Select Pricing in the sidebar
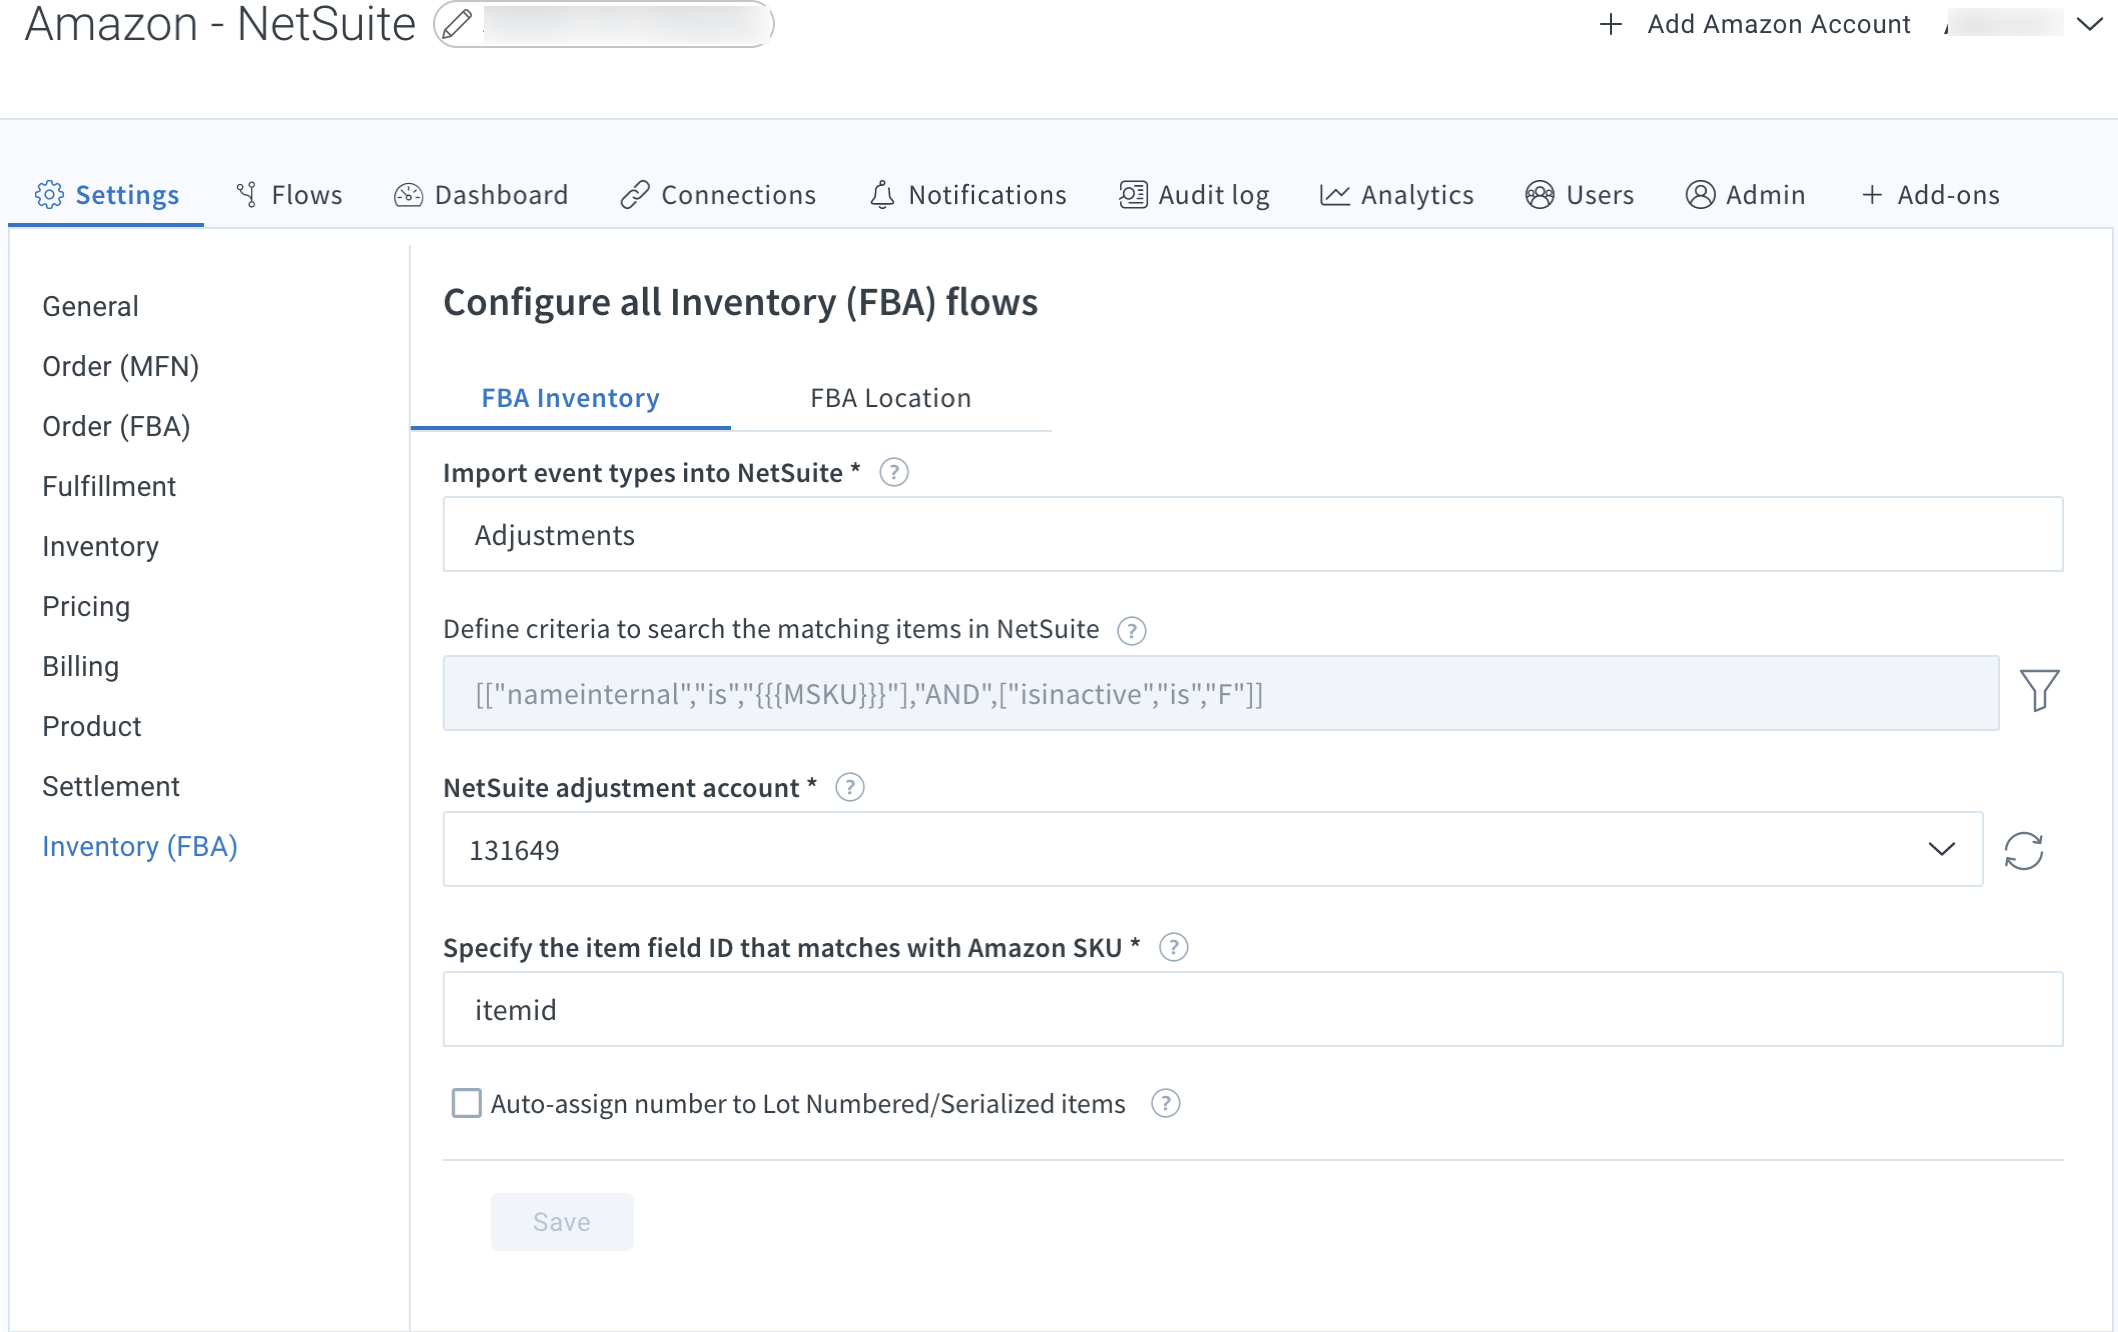Screen dimensions: 2118x1332 [x=86, y=606]
